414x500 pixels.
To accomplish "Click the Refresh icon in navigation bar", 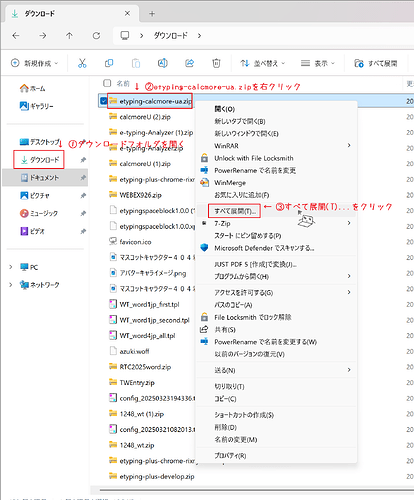I will coord(96,35).
